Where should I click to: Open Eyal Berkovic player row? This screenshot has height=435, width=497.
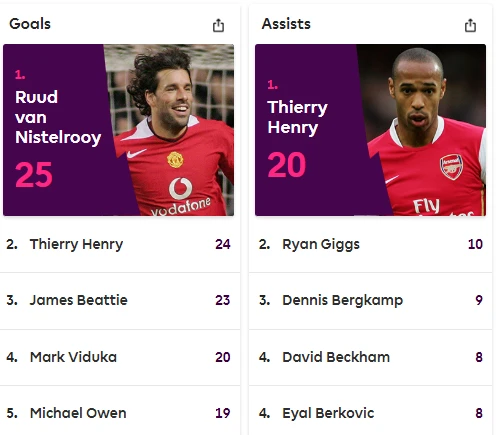tap(370, 413)
